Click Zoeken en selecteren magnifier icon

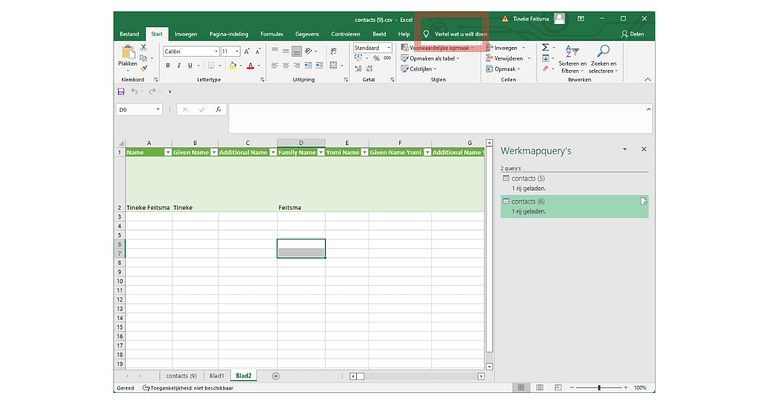click(602, 50)
